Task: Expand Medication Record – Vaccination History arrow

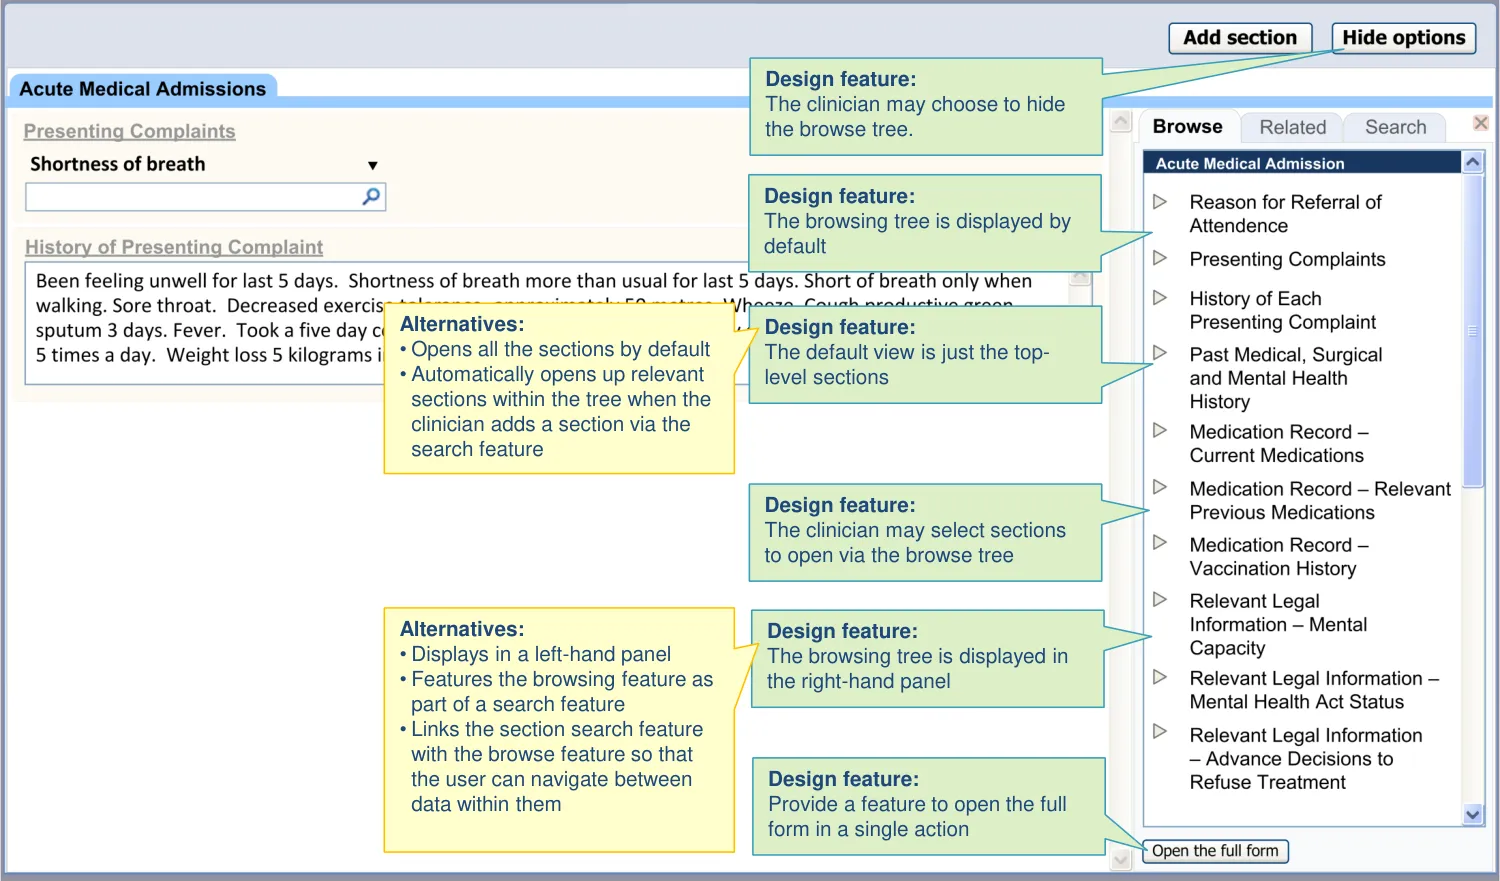Action: pyautogui.click(x=1160, y=543)
